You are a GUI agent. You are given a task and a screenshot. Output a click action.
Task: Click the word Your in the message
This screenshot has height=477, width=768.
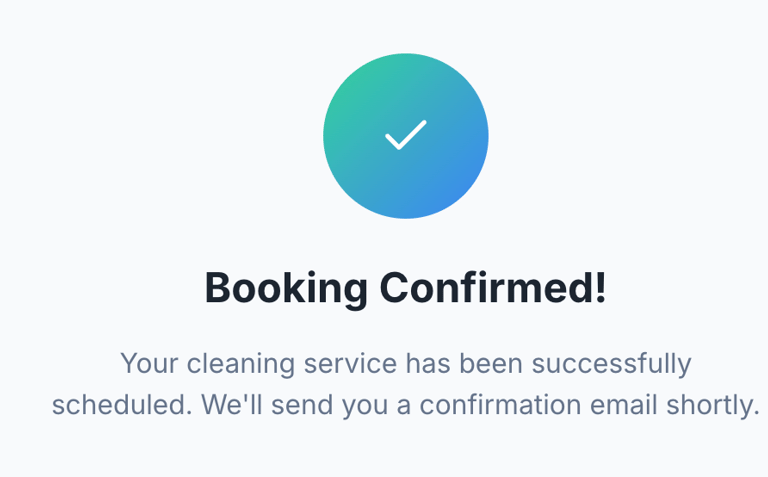coord(149,363)
